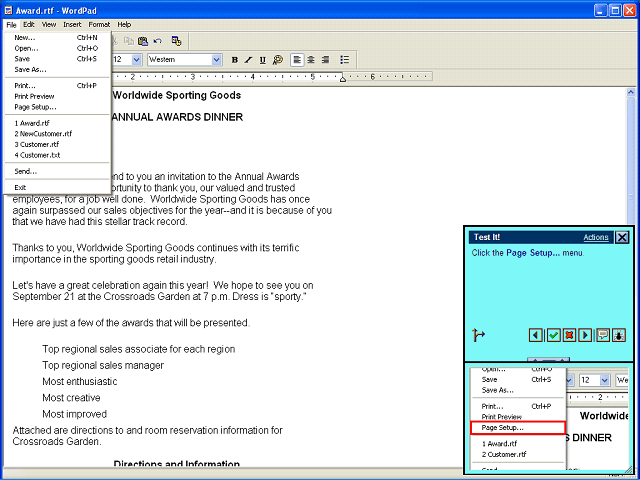Expand the font size dropdown arrow
Image resolution: width=640 pixels, height=480 pixels.
click(x=137, y=60)
